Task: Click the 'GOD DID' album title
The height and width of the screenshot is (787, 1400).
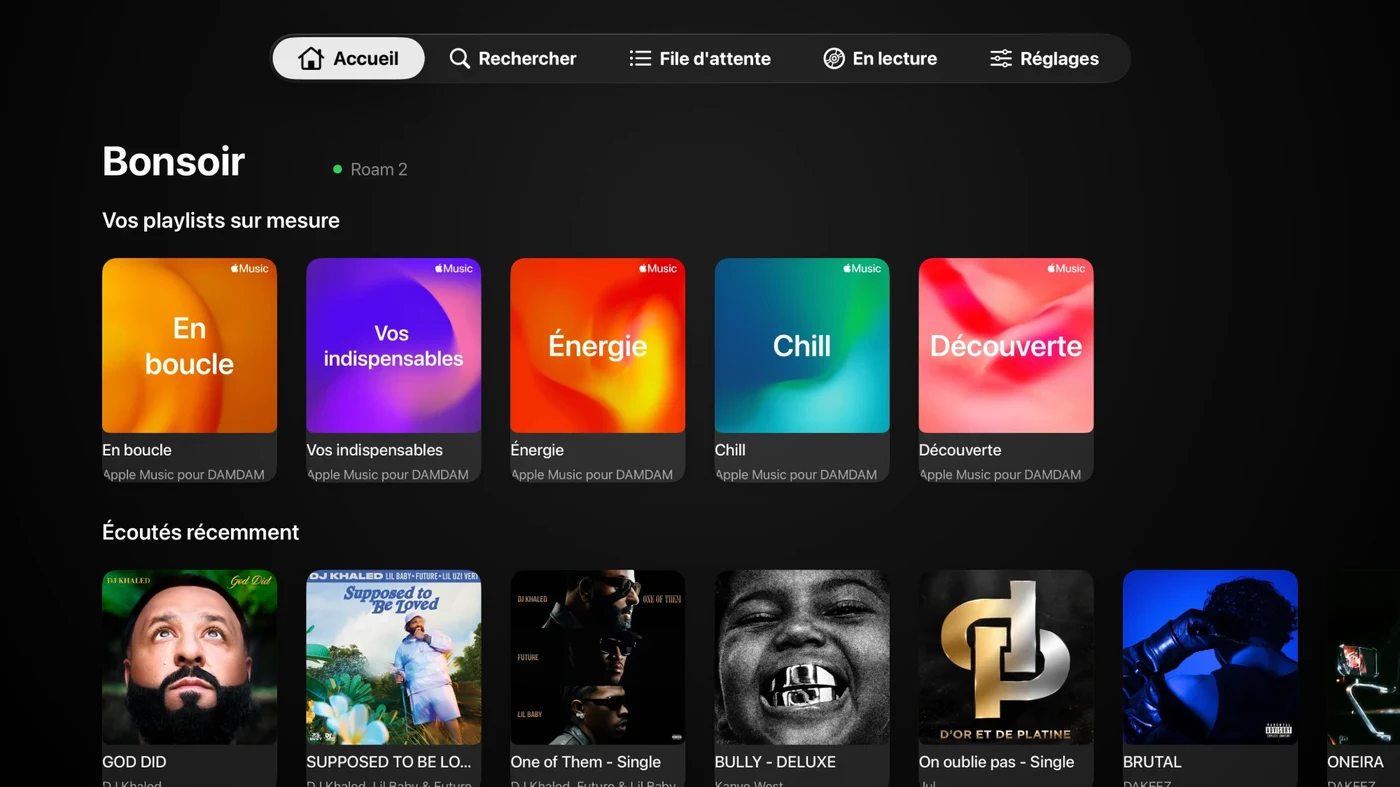Action: [x=134, y=763]
